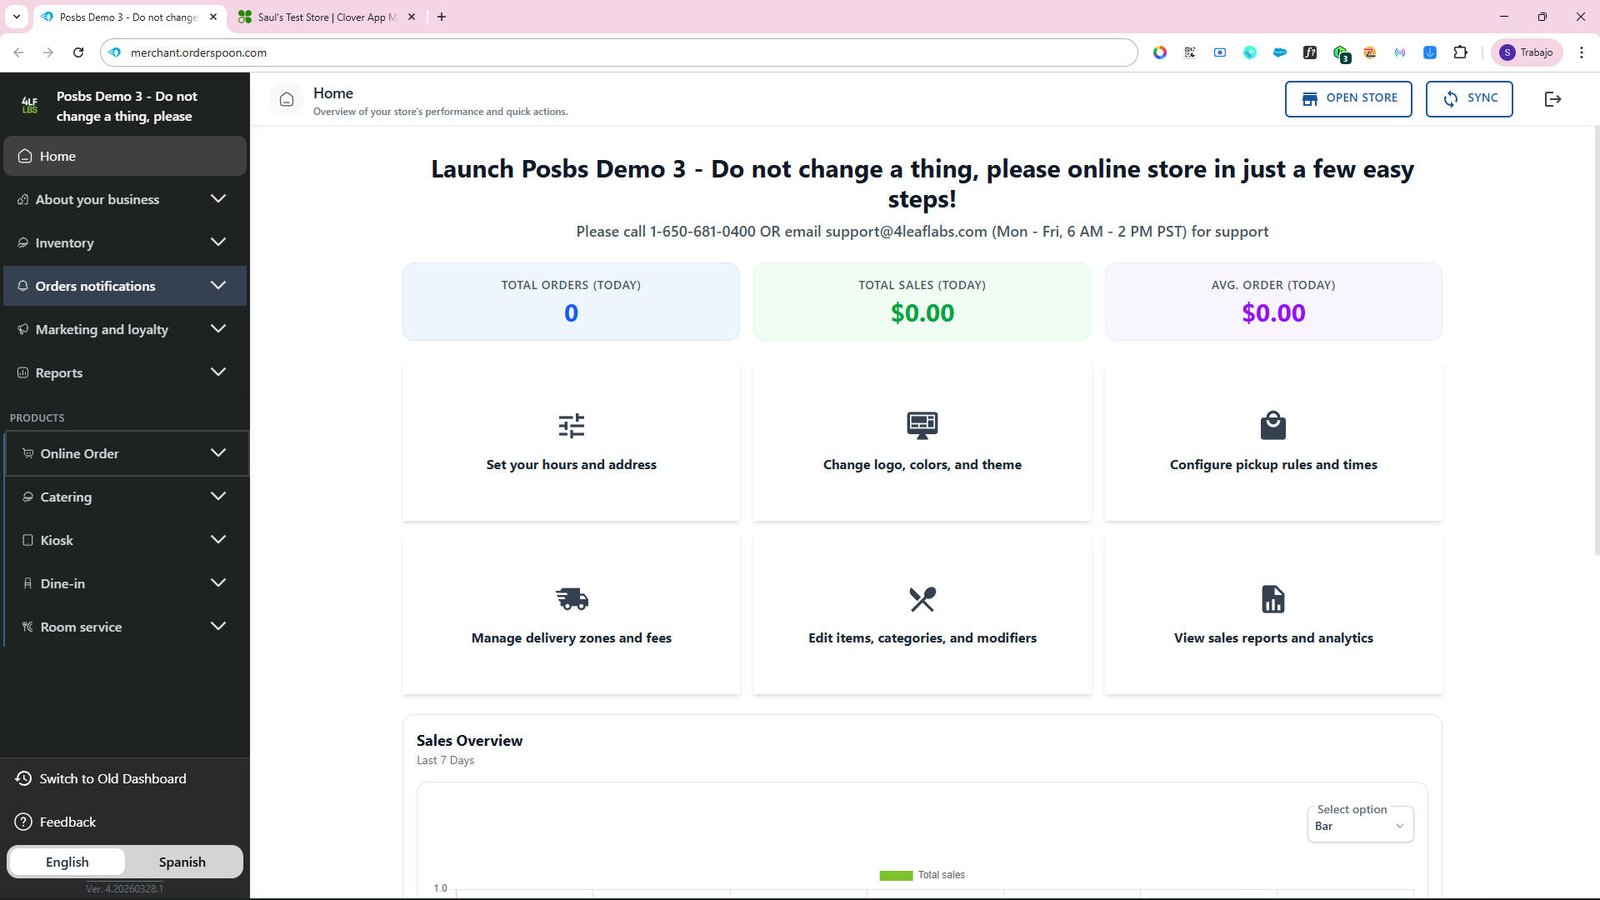Click Switch to Old Dashboard link
Viewport: 1600px width, 900px height.
click(113, 779)
